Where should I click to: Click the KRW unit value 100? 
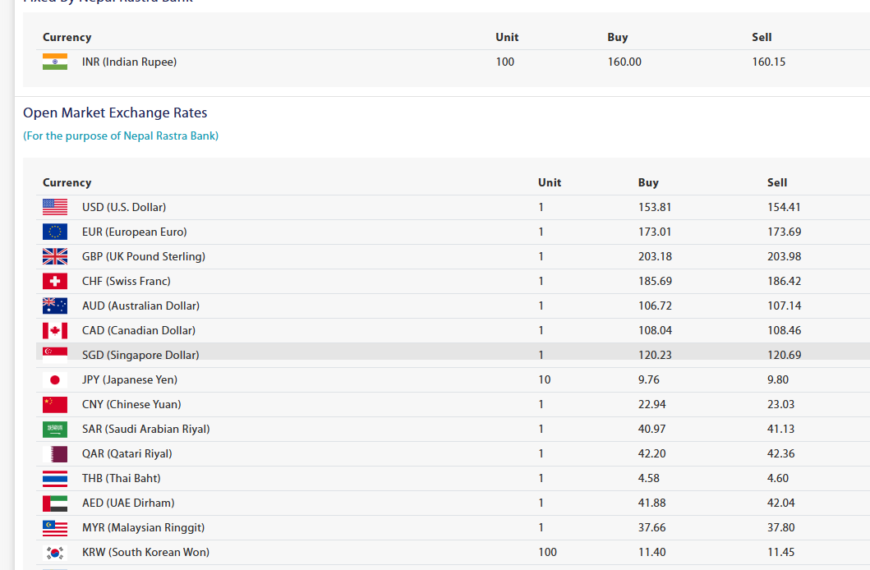pyautogui.click(x=548, y=552)
